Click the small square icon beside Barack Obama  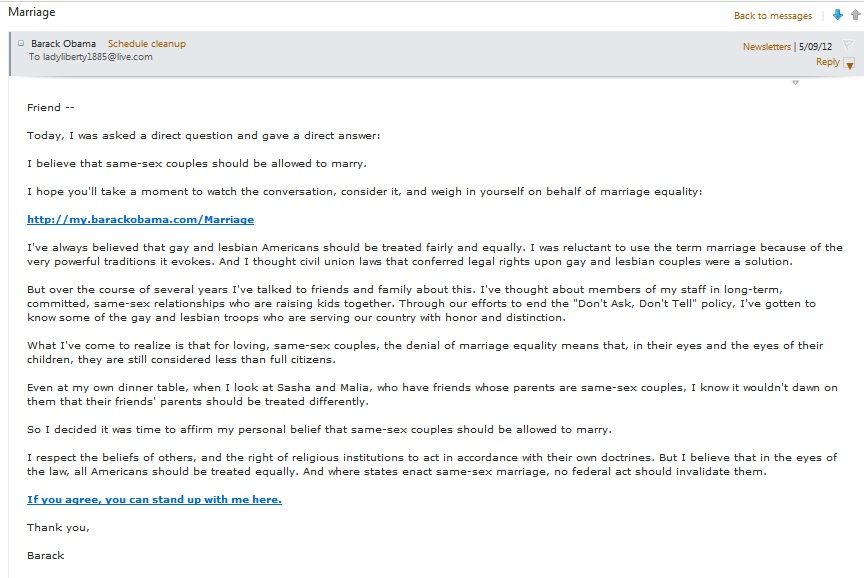pyautogui.click(x=21, y=43)
